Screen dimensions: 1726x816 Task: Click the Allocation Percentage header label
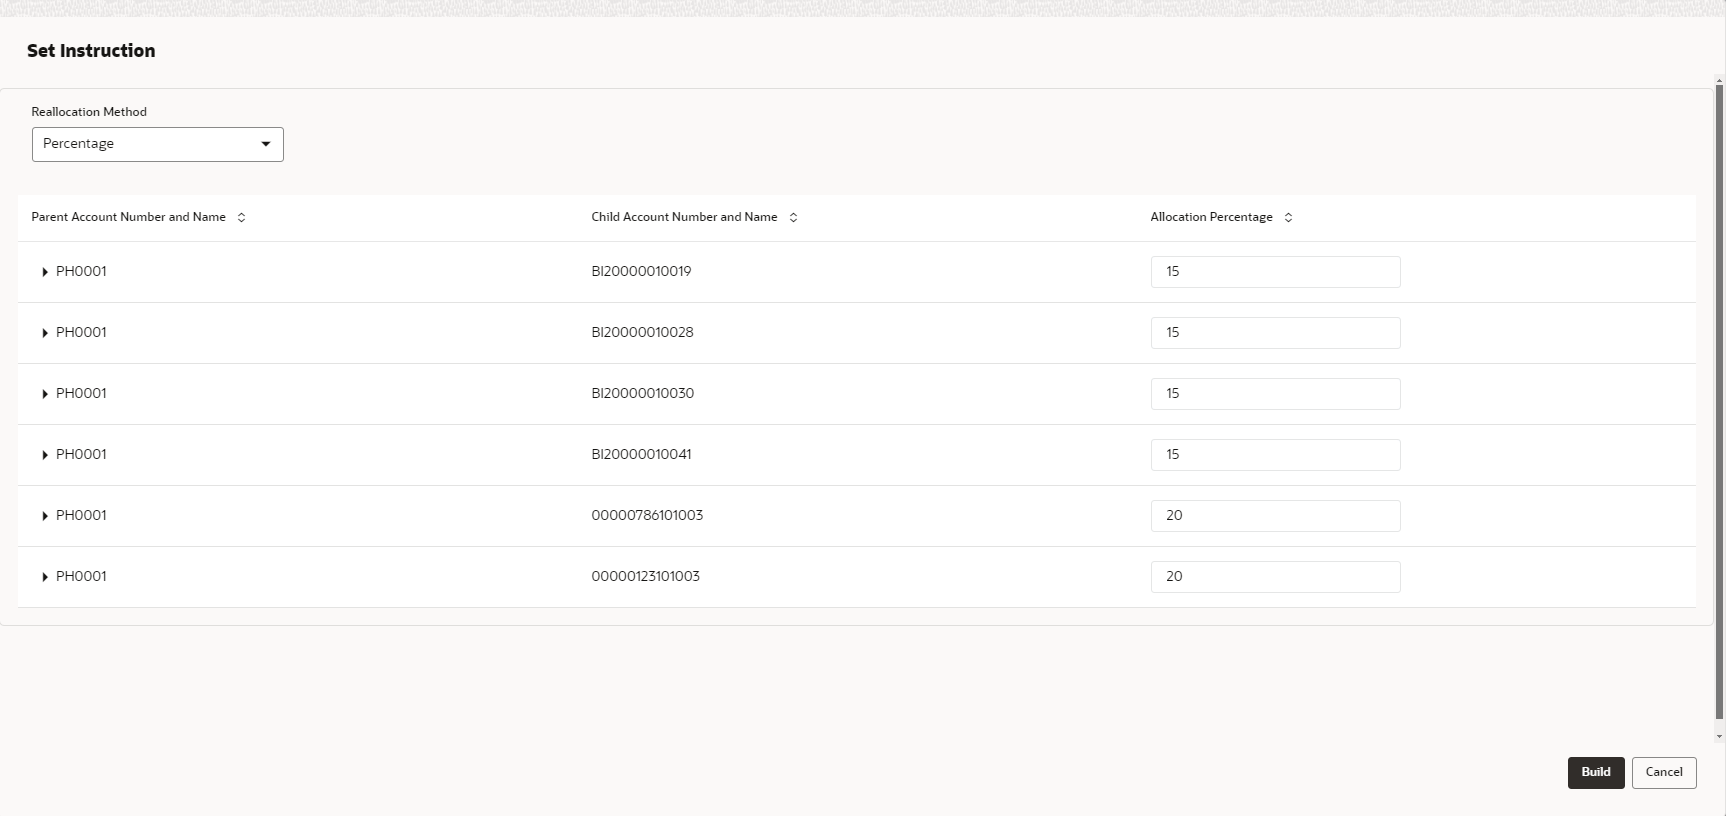(1211, 217)
